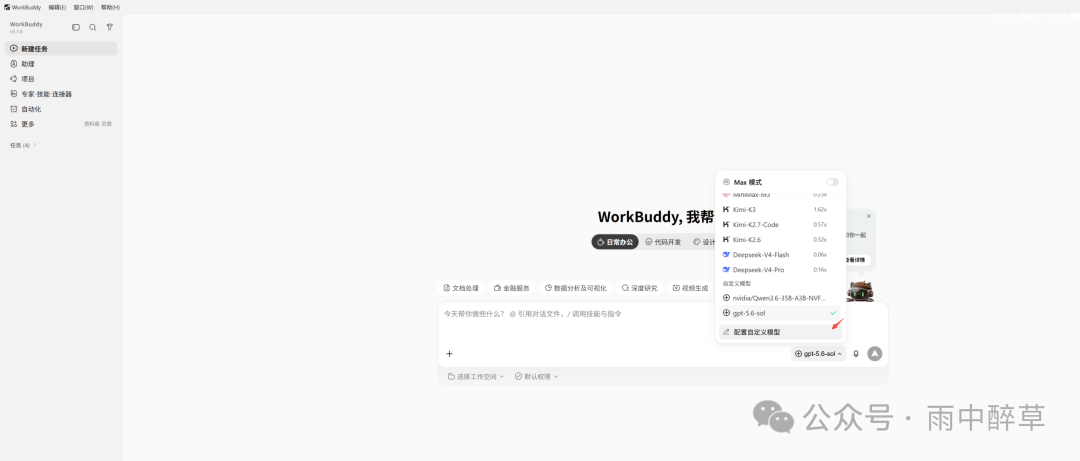The height and width of the screenshot is (461, 1080).
Task: Choose the 文档处理 quick chip
Action: [x=461, y=288]
